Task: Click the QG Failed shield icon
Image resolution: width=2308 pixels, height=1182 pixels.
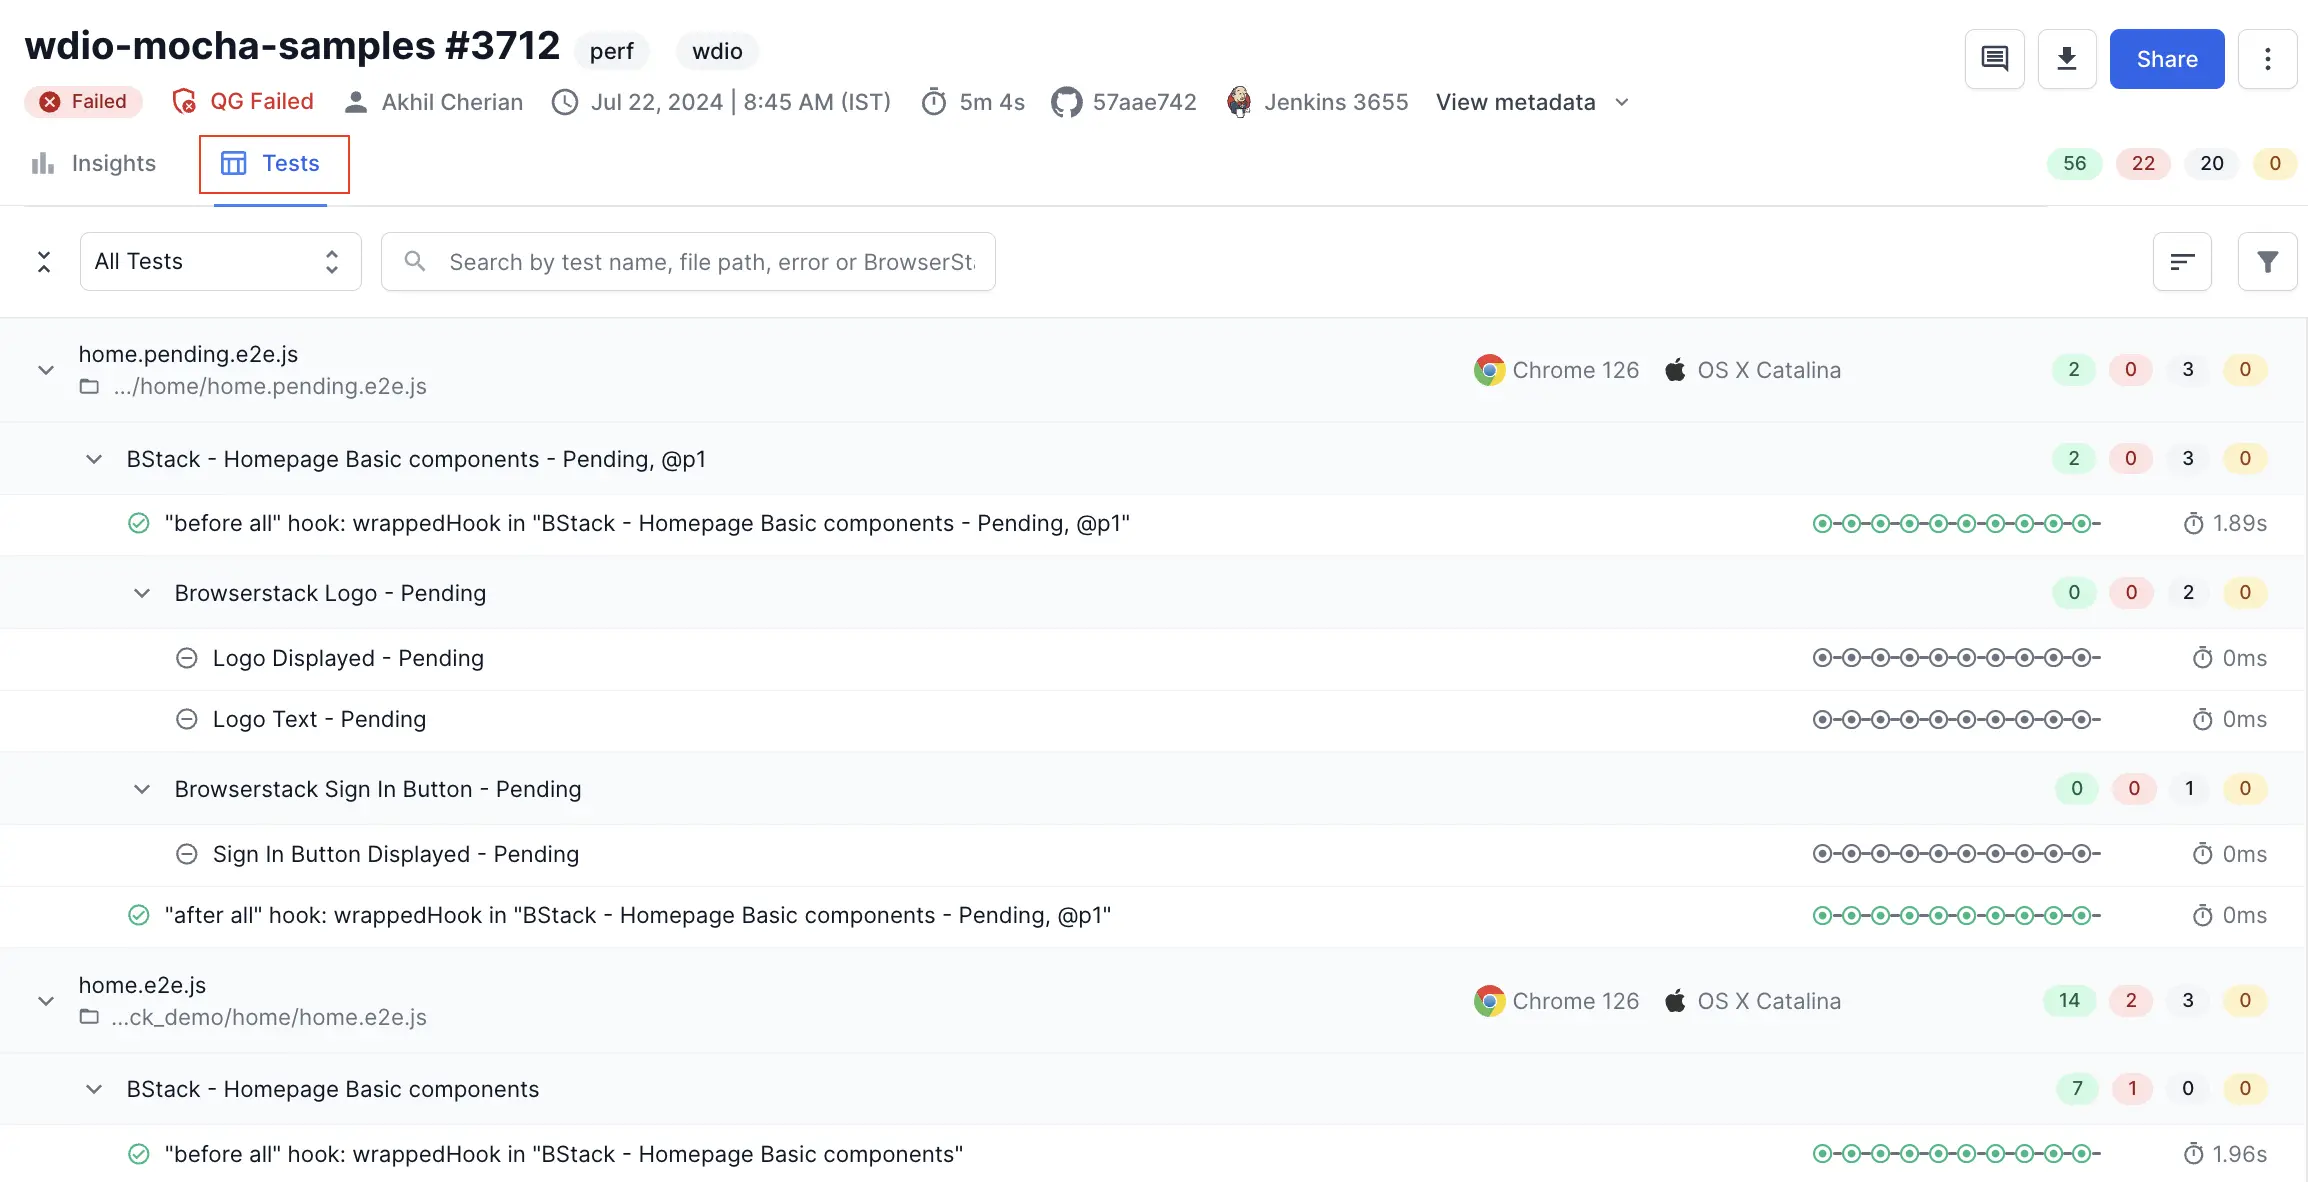Action: (184, 102)
